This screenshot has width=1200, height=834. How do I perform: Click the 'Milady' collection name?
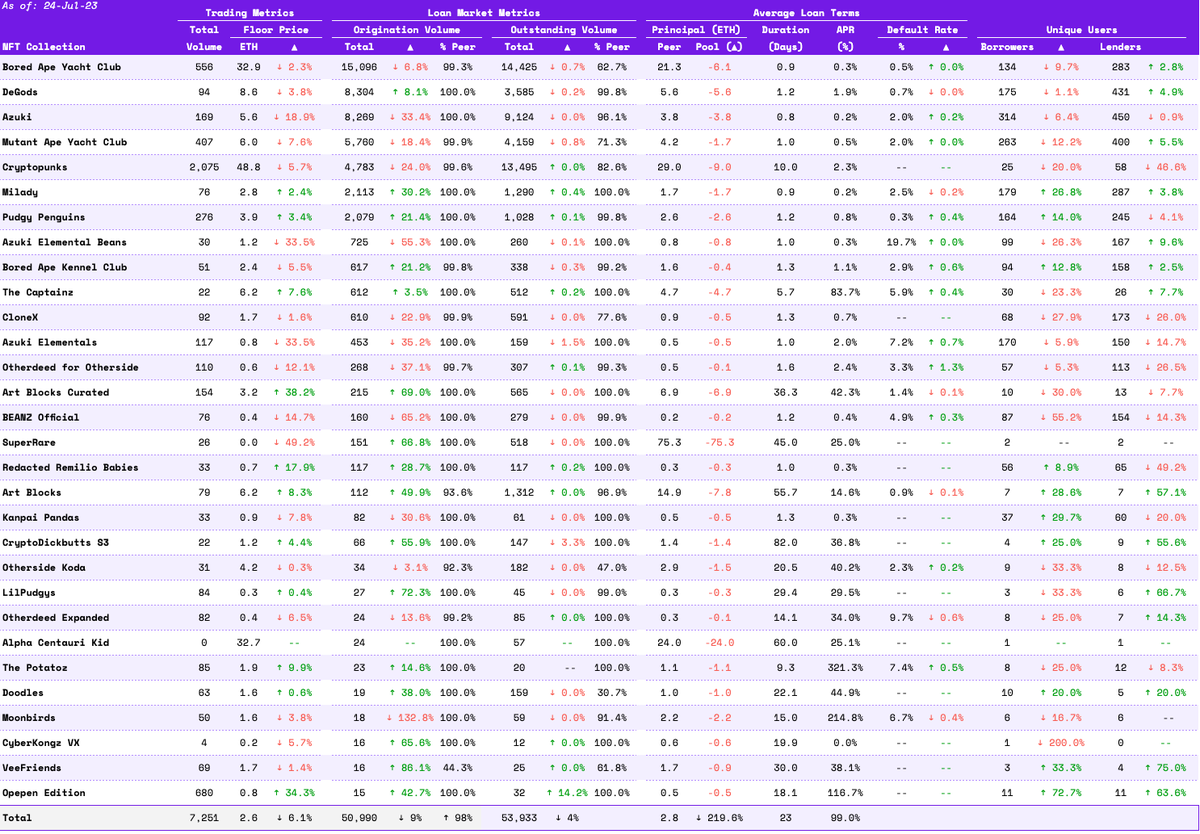pos(20,192)
